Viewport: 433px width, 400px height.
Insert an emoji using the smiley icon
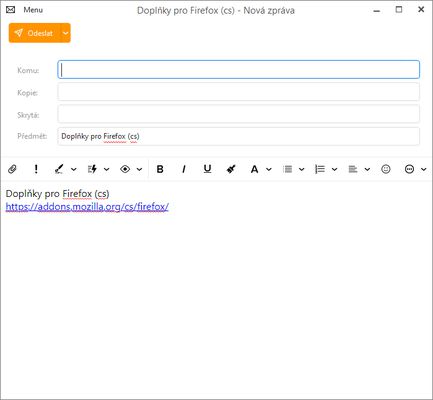coord(386,169)
